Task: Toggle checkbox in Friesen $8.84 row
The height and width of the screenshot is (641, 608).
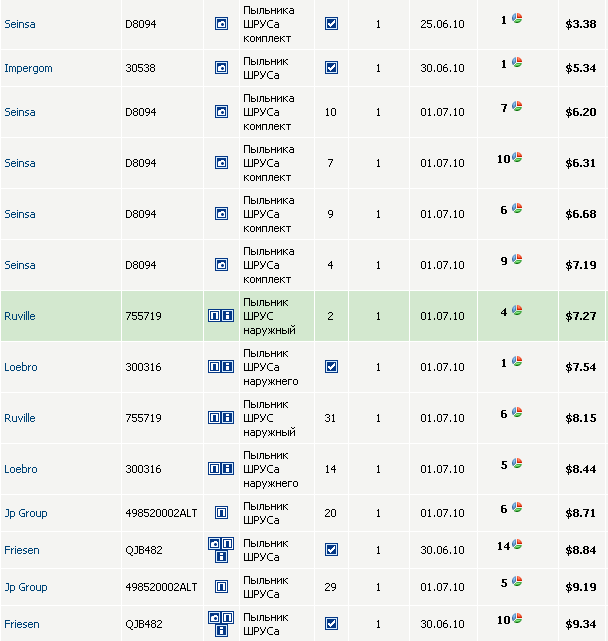Action: (x=331, y=550)
